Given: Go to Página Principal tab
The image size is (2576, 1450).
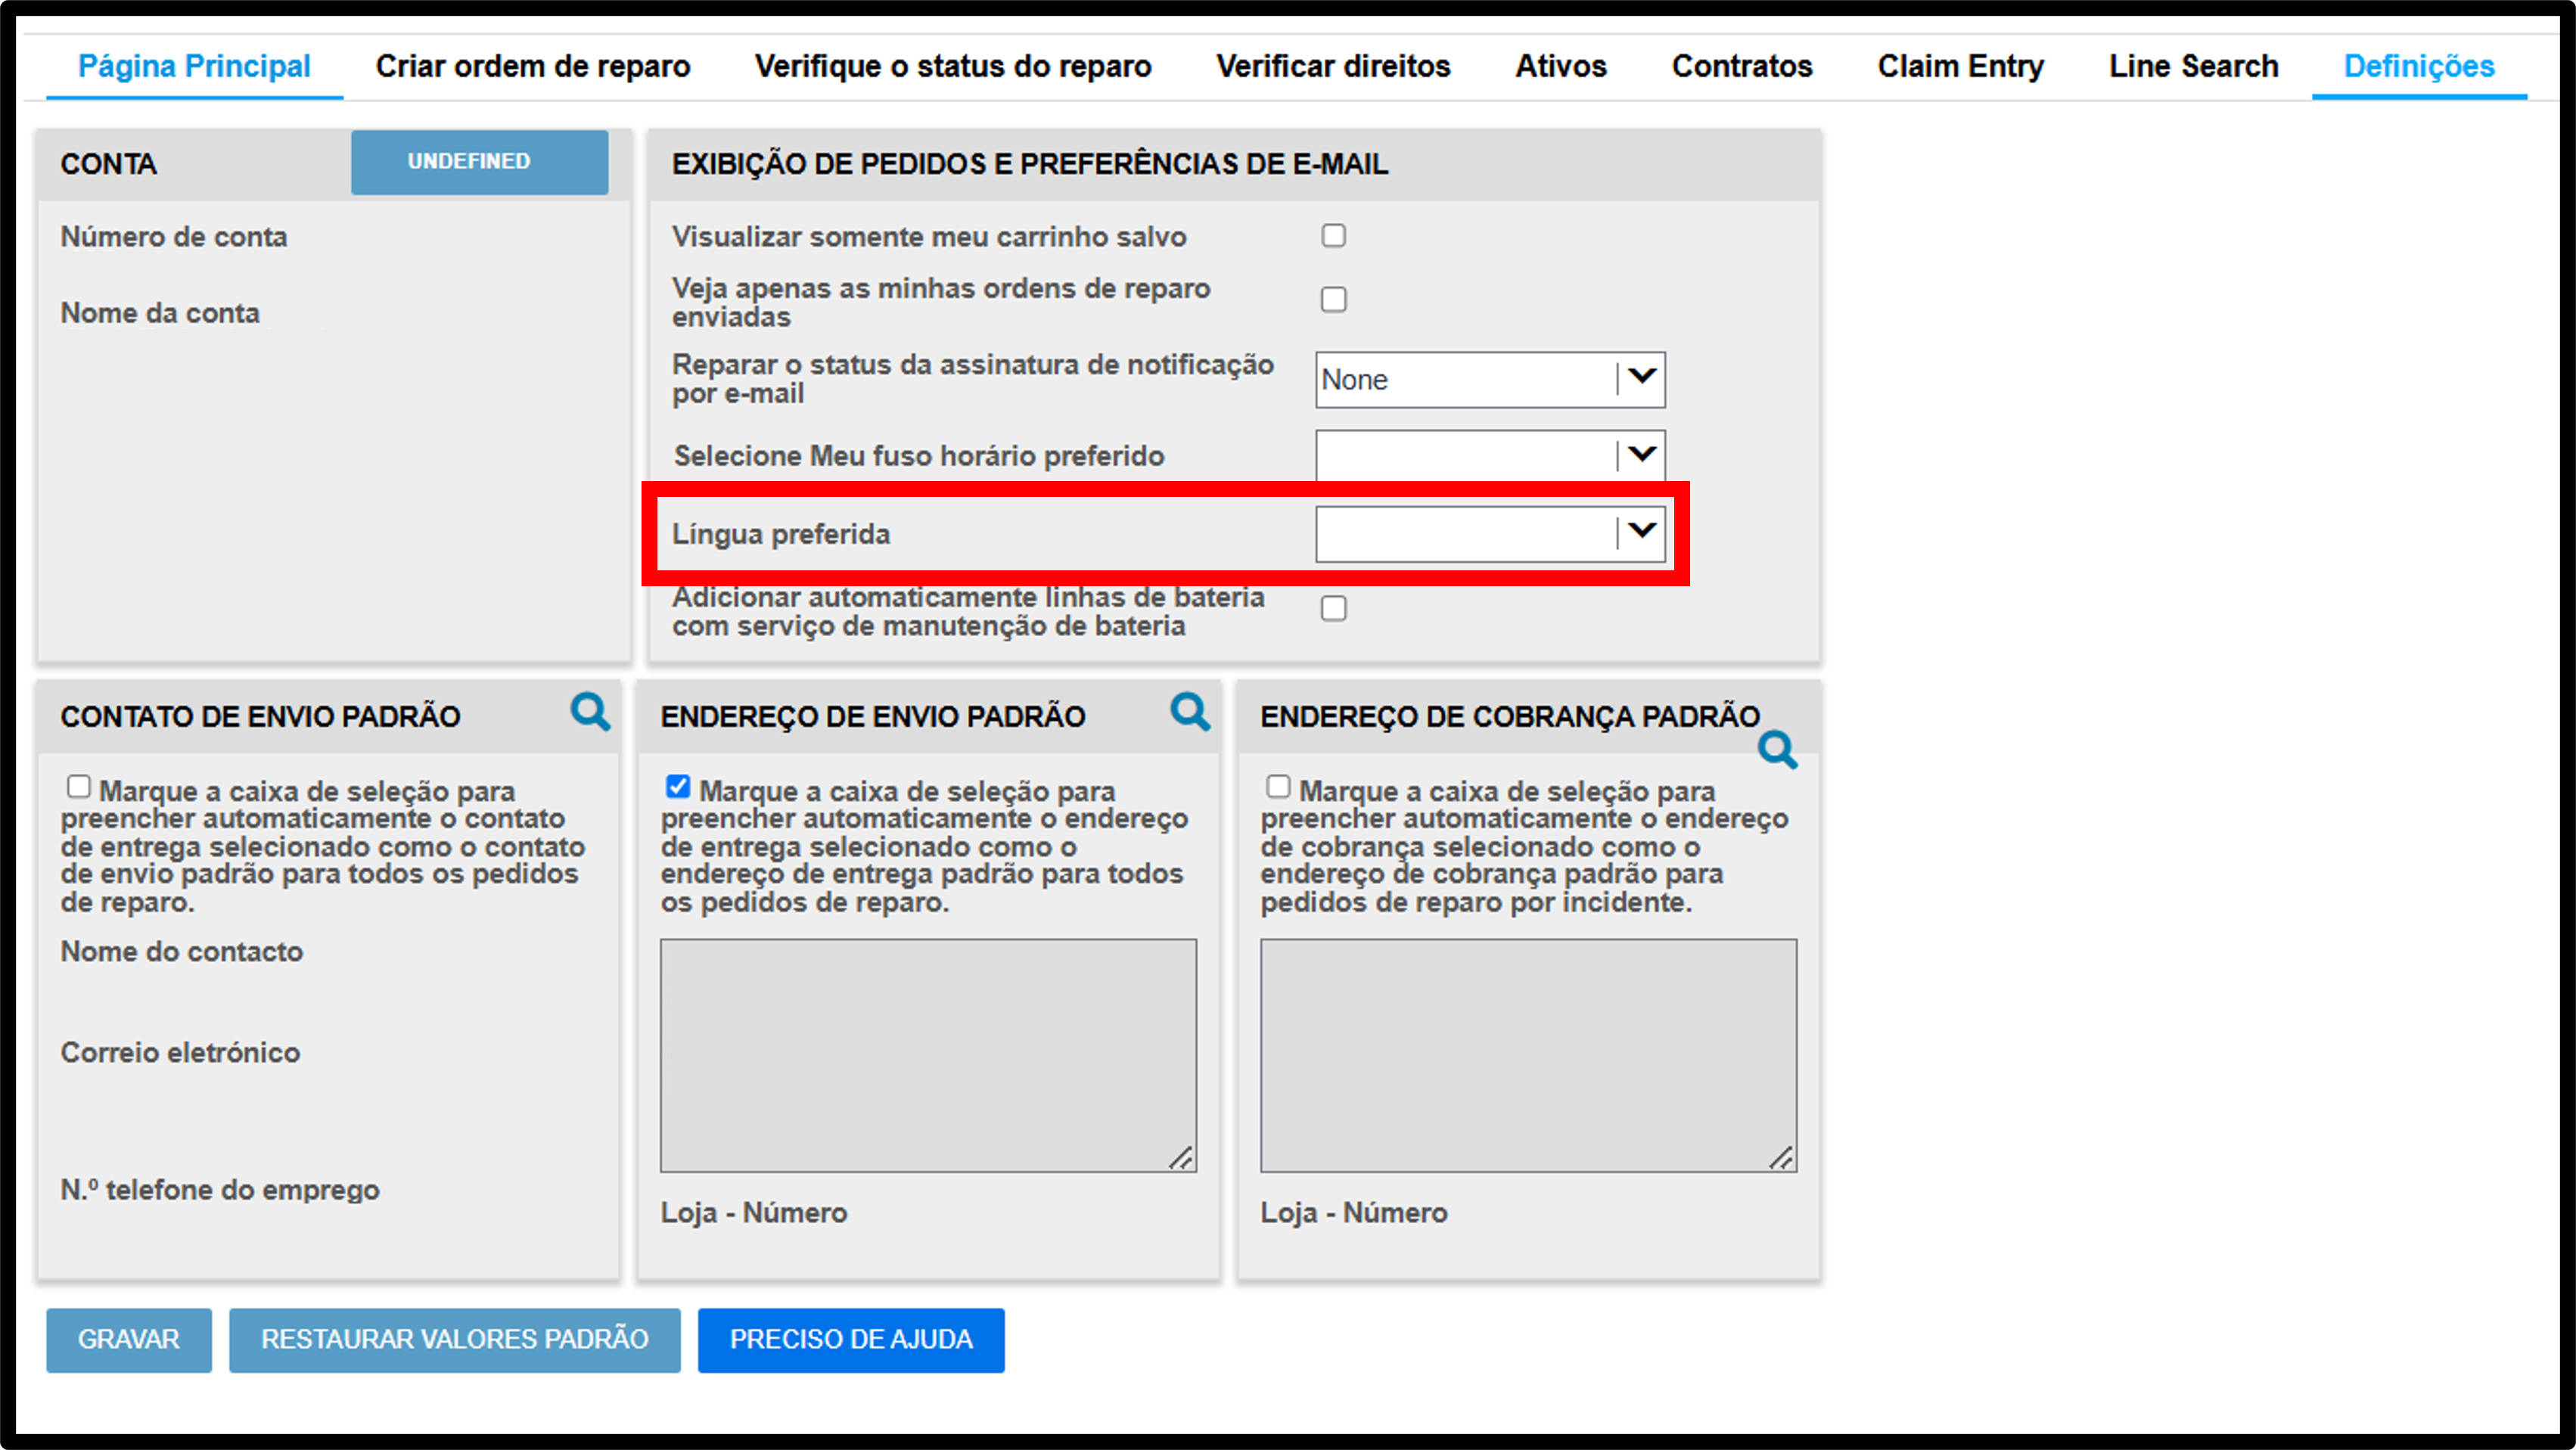Looking at the screenshot, I should pos(195,66).
